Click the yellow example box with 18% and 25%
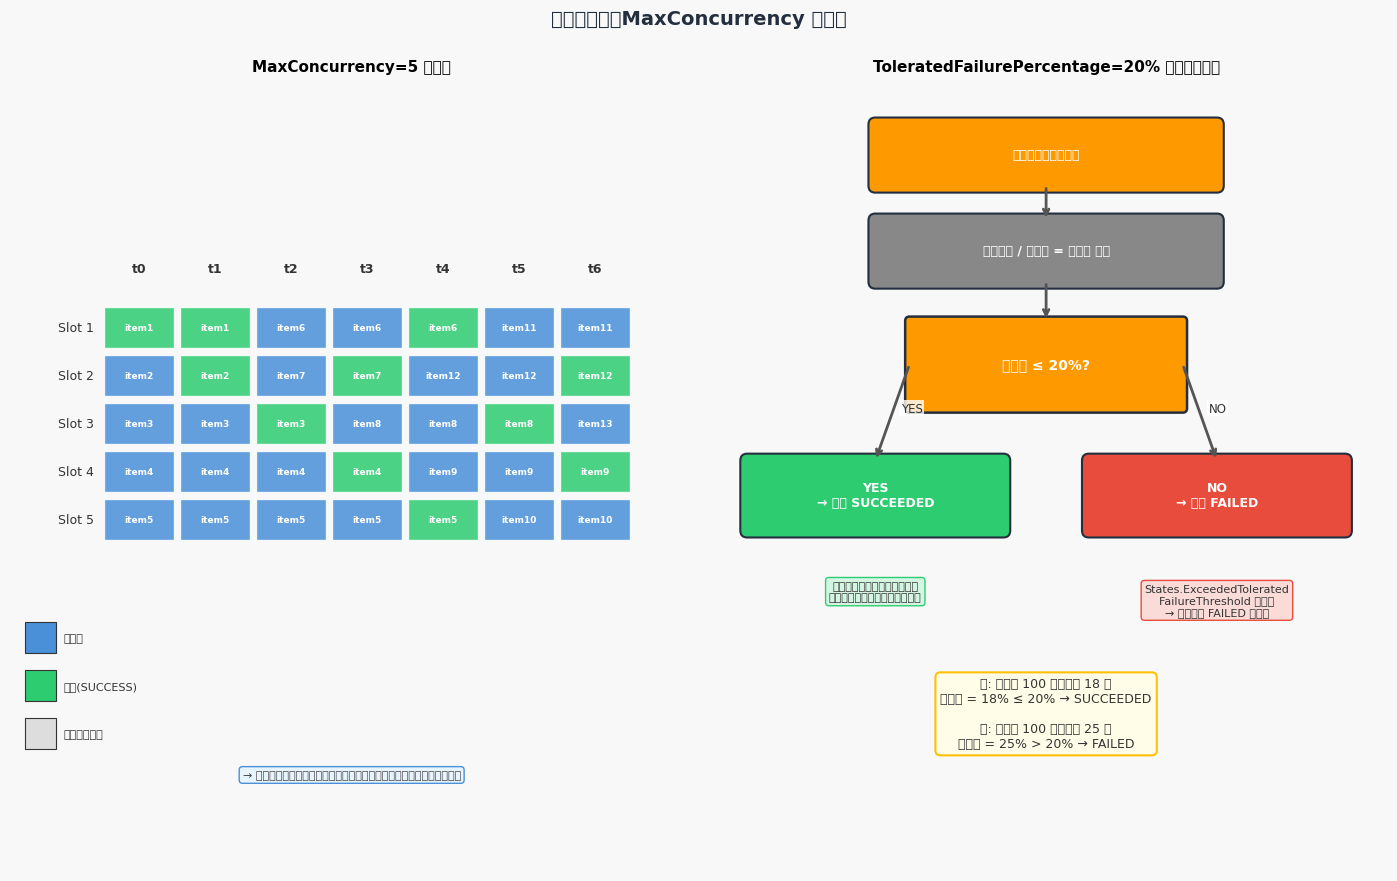The height and width of the screenshot is (881, 1397). tap(1046, 714)
